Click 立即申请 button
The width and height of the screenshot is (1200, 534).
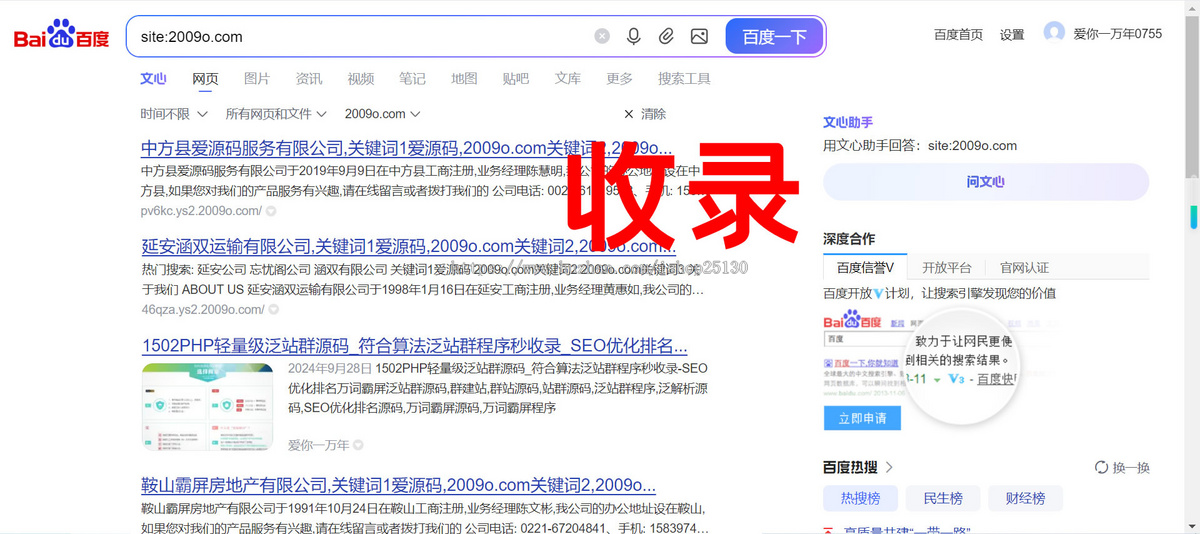pos(862,418)
